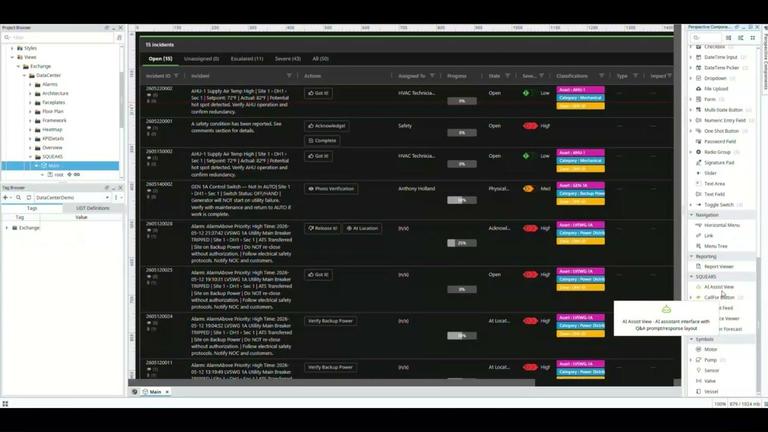Select Vessel symbol in palette
This screenshot has height=432, width=768.
point(711,391)
